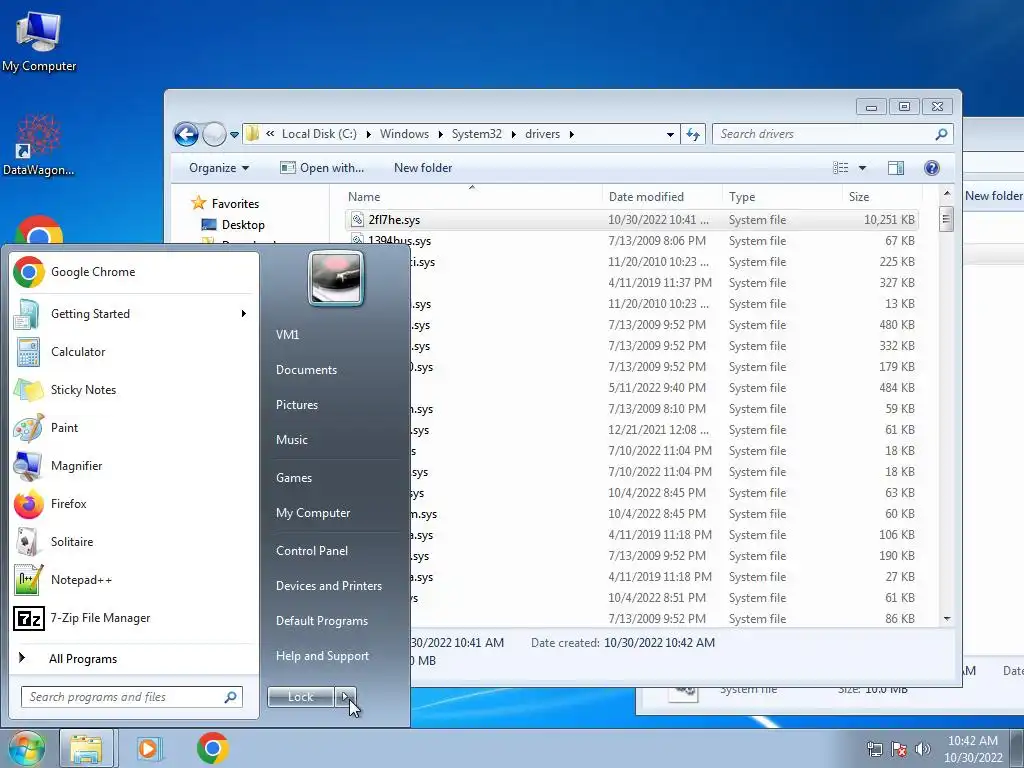Screen dimensions: 1024x768
Task: Open Documents from Start menu
Action: click(x=306, y=370)
